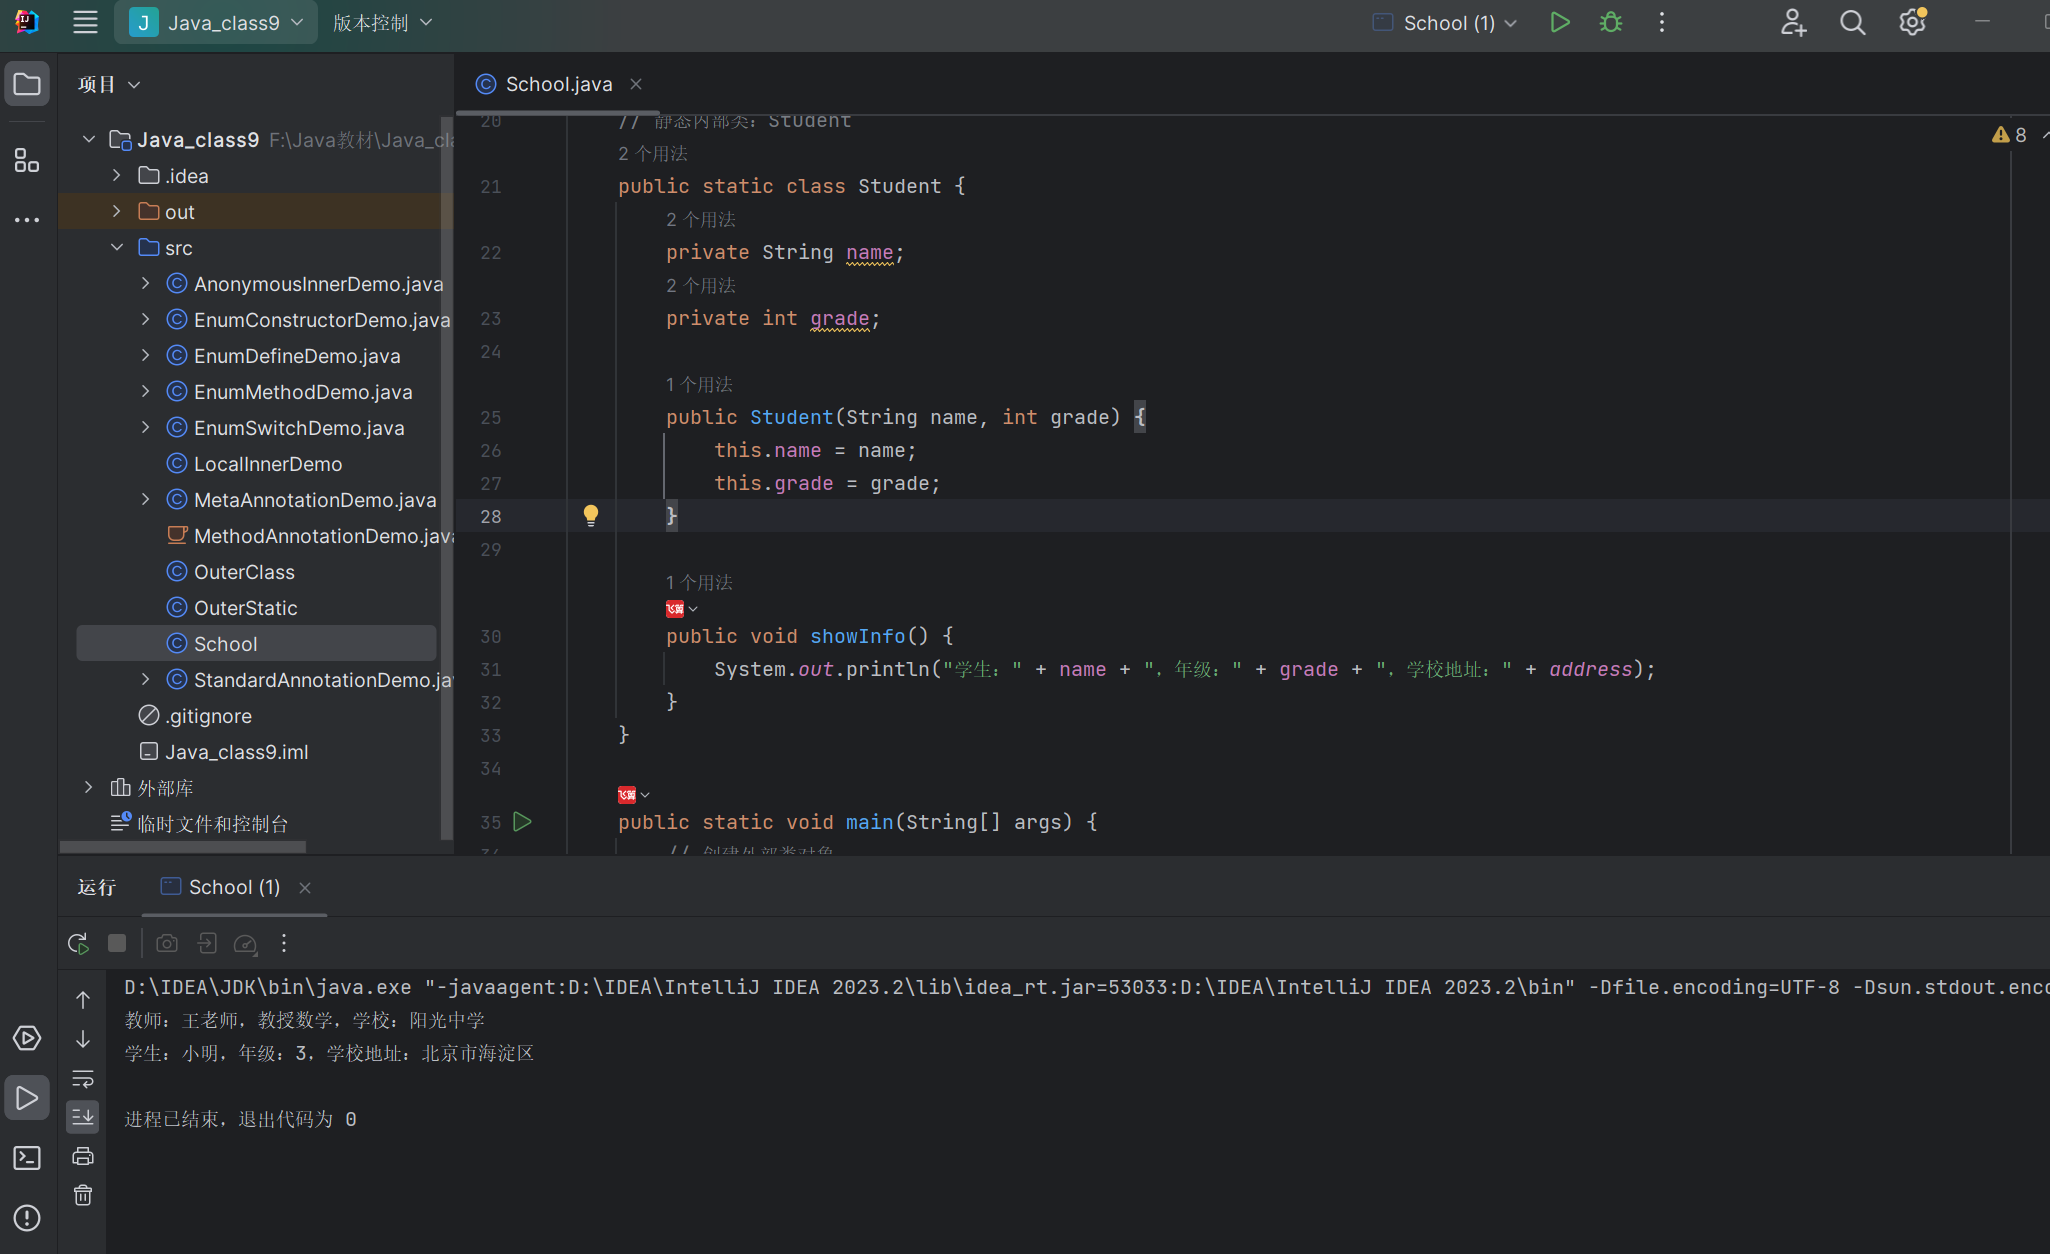Image resolution: width=2050 pixels, height=1254 pixels.
Task: Click the run gutter arrow beside main method
Action: (522, 821)
